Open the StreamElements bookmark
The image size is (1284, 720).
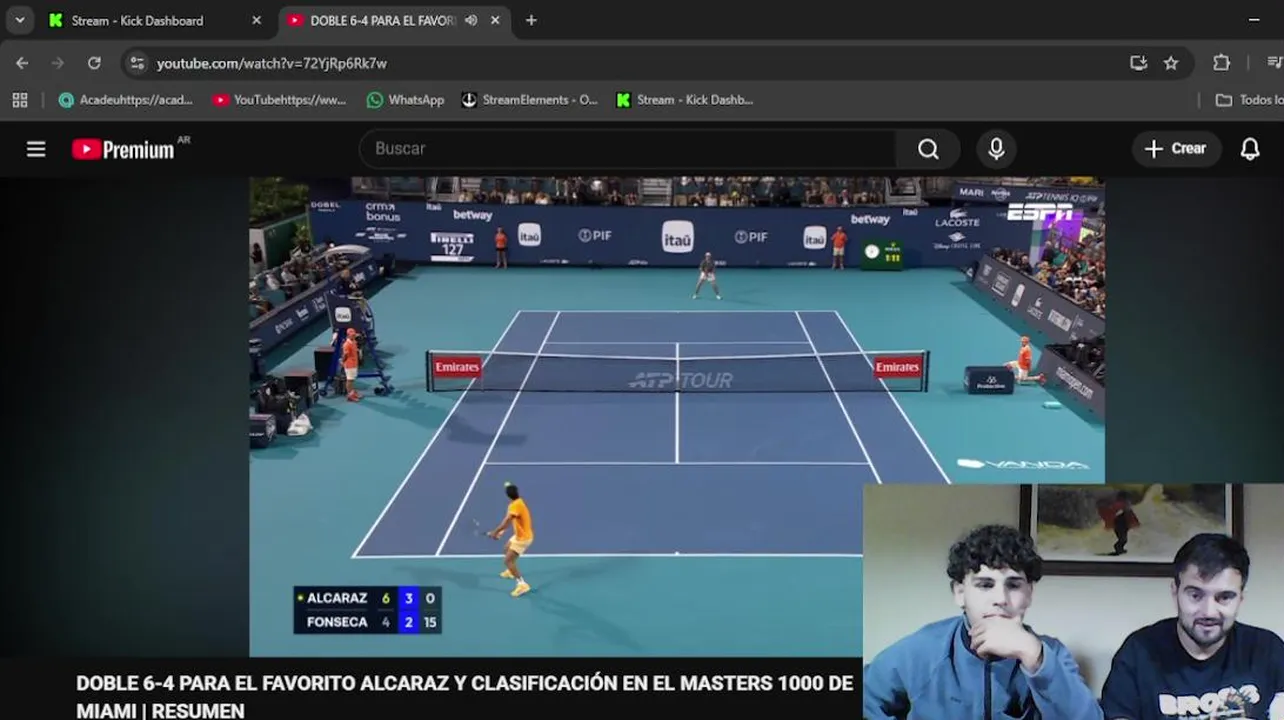click(x=529, y=100)
